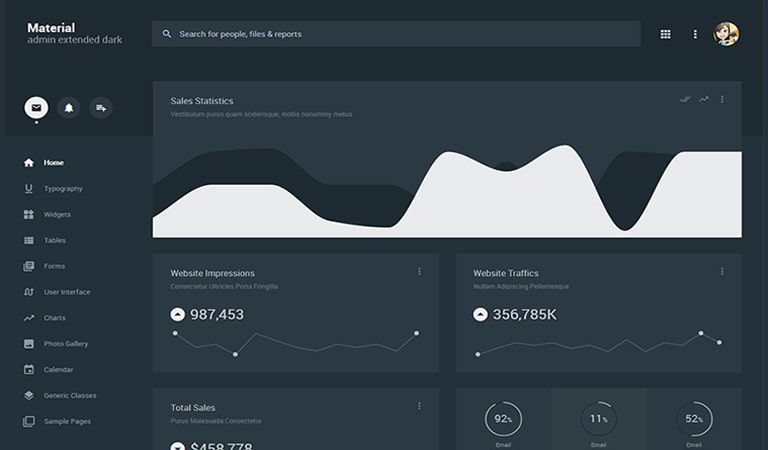Click the Total Sales heading

point(193,407)
